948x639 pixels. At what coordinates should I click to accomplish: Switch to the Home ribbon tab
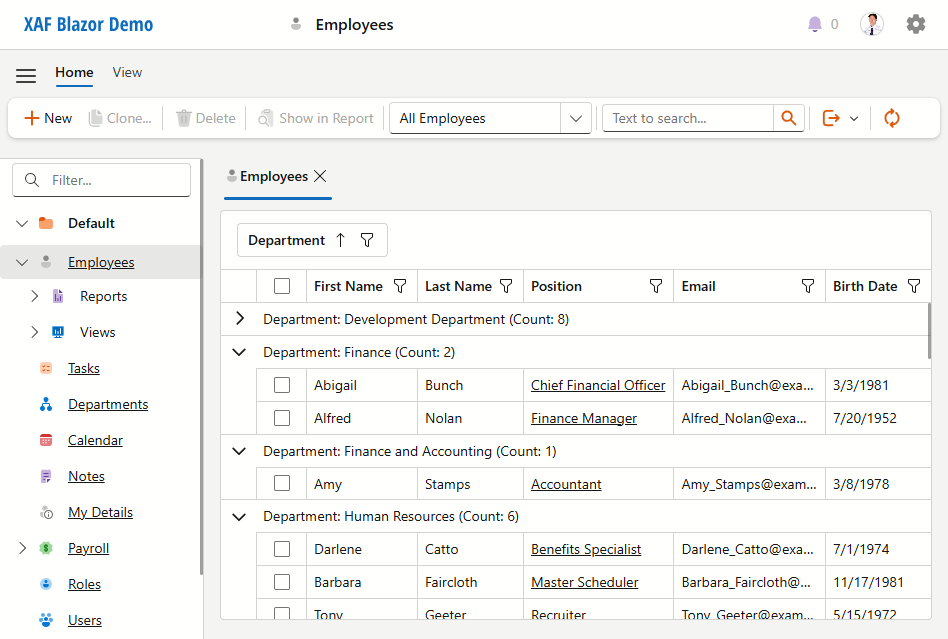pos(74,73)
